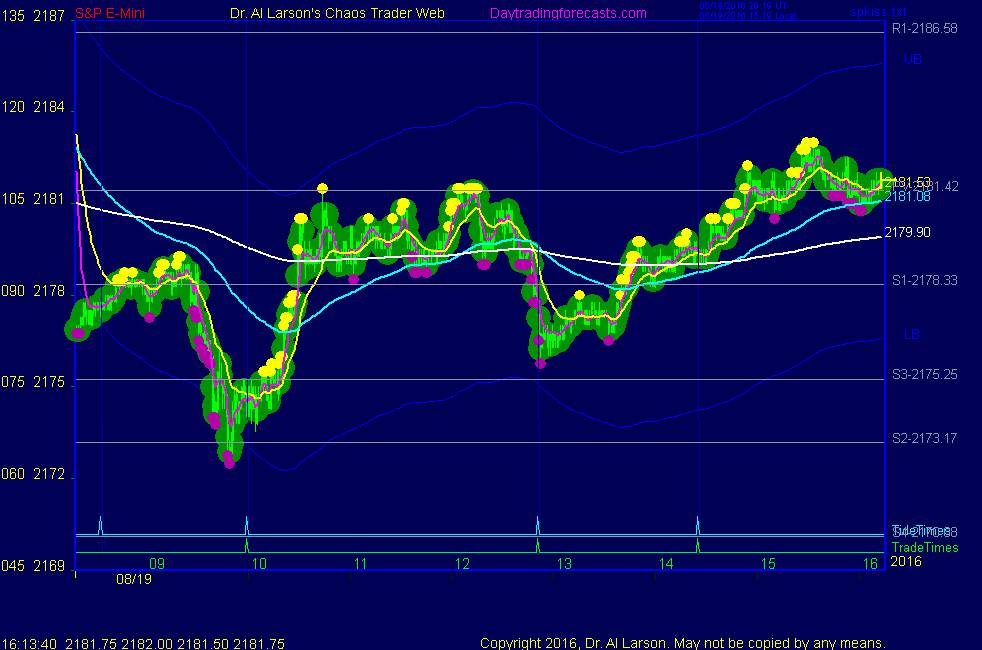Click 'Dr. Al Larson's Chaos Trader Web' heading
This screenshot has height=650, width=982.
point(337,13)
